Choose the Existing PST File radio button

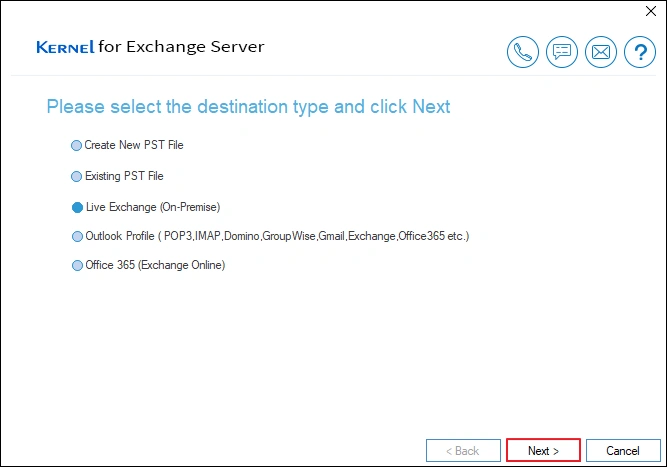[76, 177]
